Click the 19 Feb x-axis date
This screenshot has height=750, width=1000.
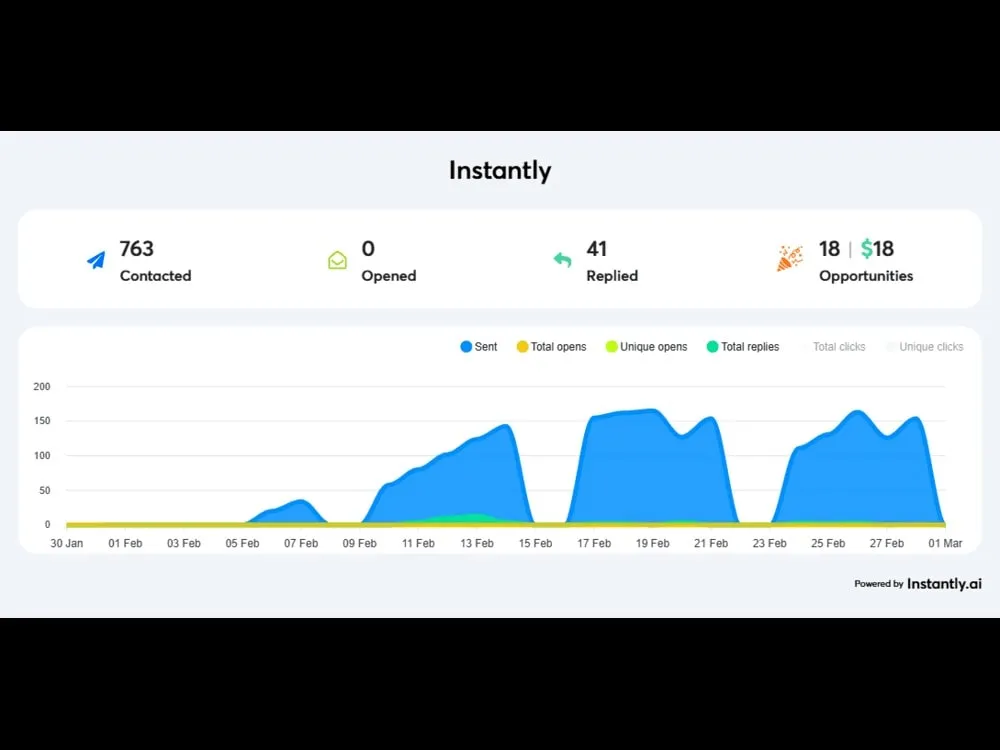[x=652, y=543]
